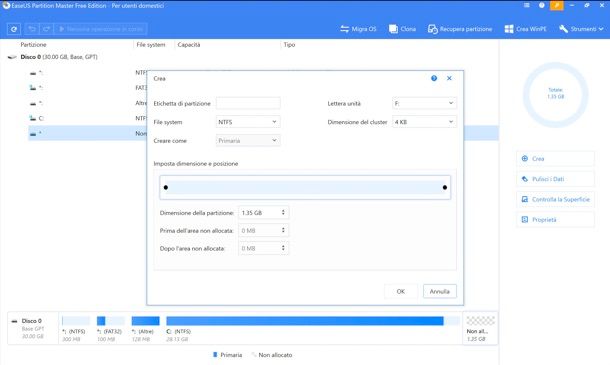The width and height of the screenshot is (610, 365).
Task: Select the Altro 128 MB partition block
Action: coord(145,329)
